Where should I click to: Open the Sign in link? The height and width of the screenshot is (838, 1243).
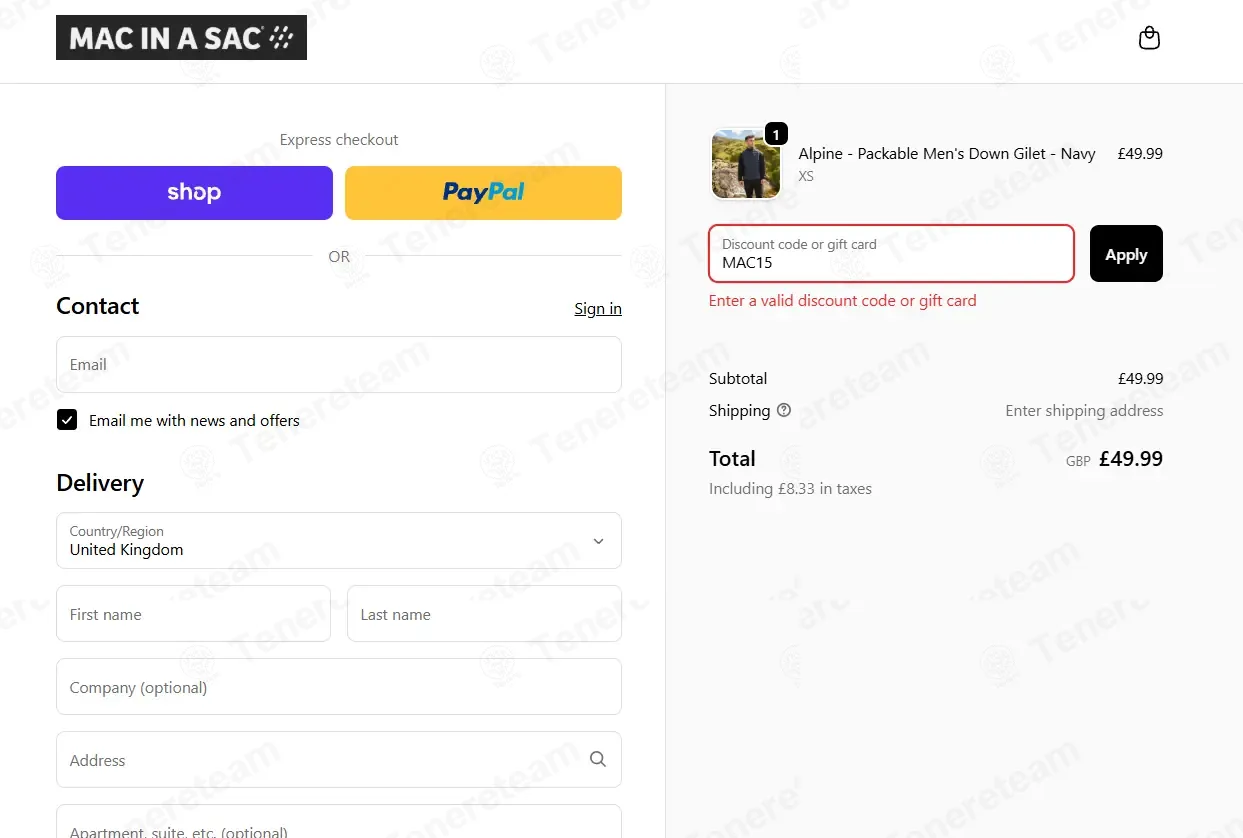click(x=598, y=308)
